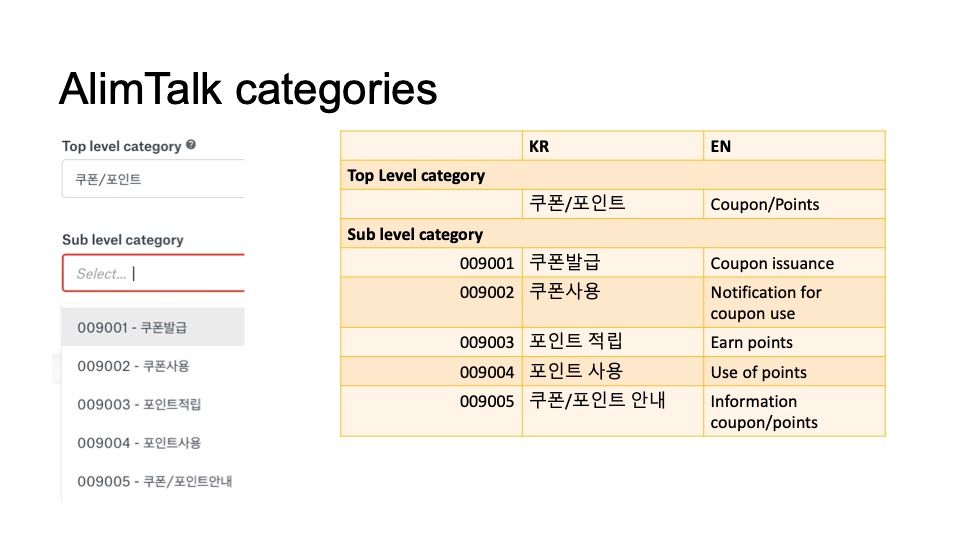Click the Coupon/Points table cell
This screenshot has width=960, height=540.
[x=794, y=204]
